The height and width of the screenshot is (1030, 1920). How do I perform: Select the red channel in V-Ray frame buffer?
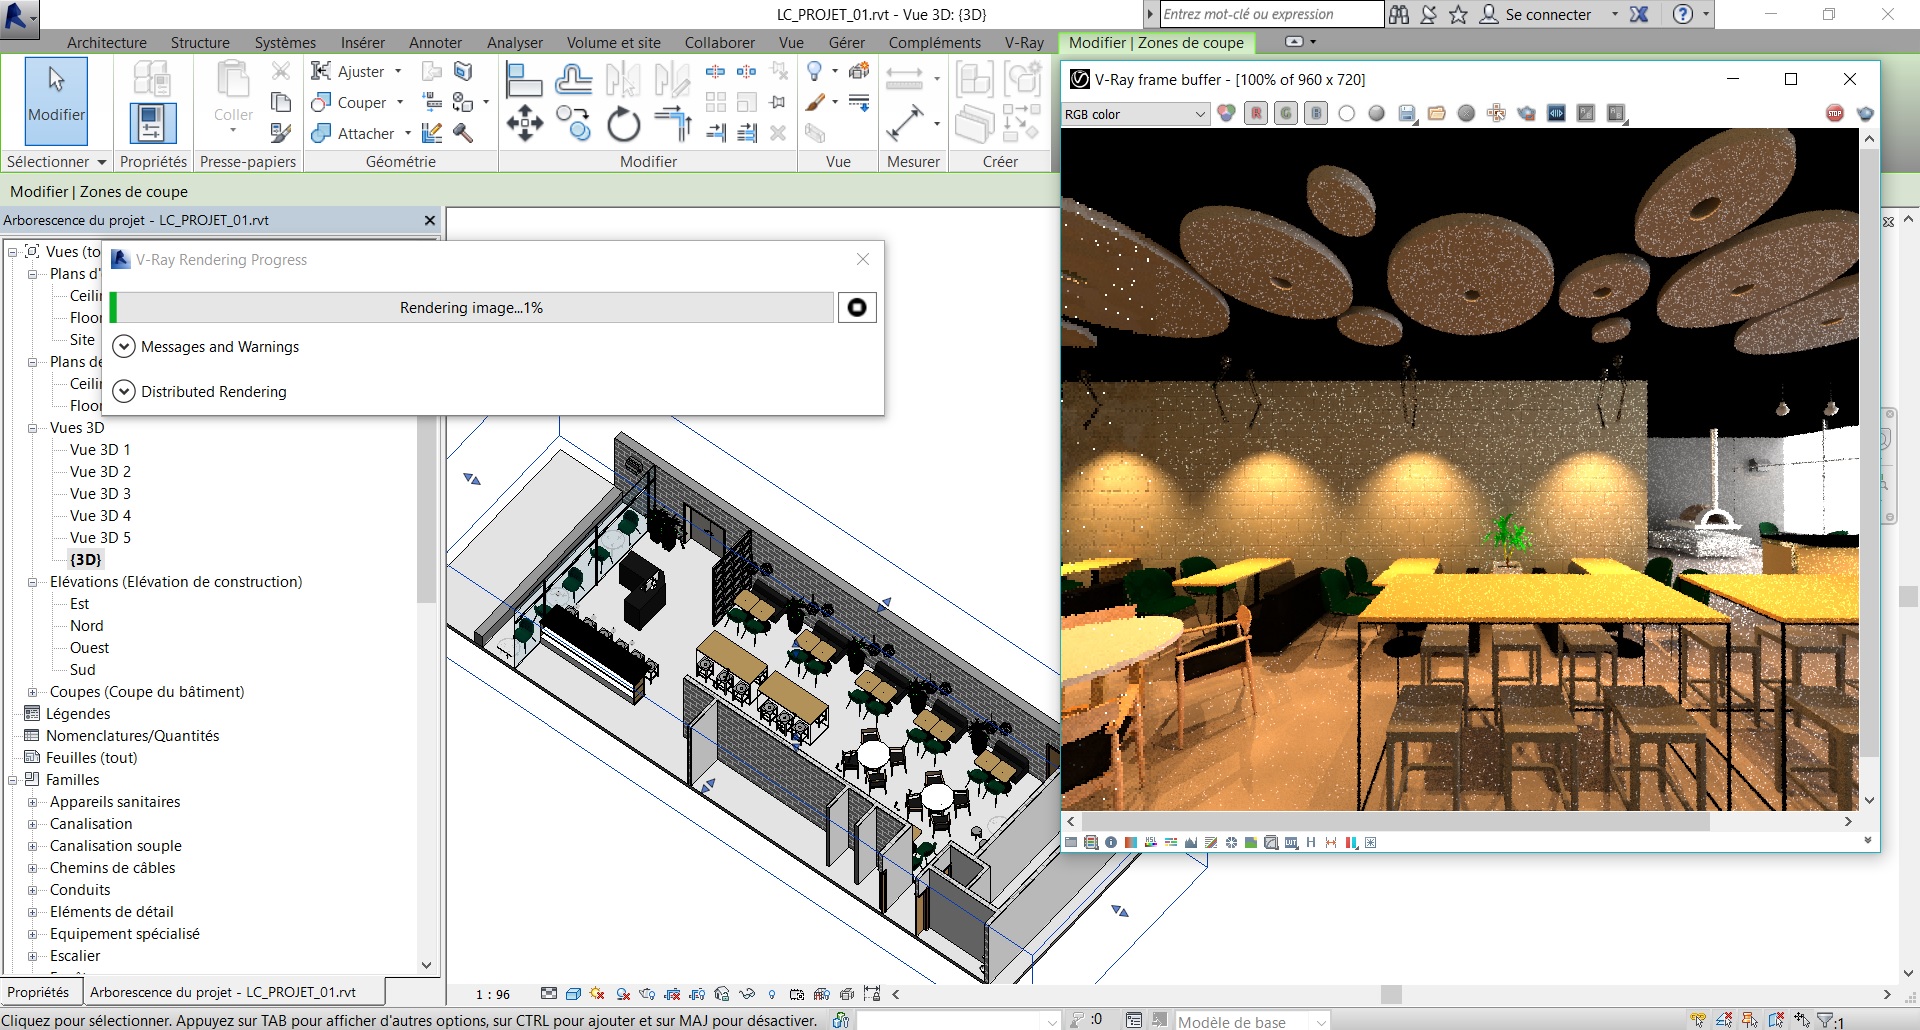[x=1256, y=113]
